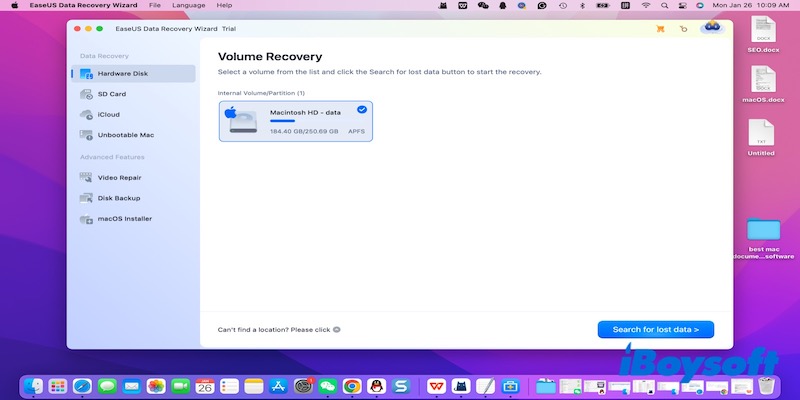Open the Video Repair feature
The height and width of the screenshot is (400, 800).
pyautogui.click(x=118, y=177)
